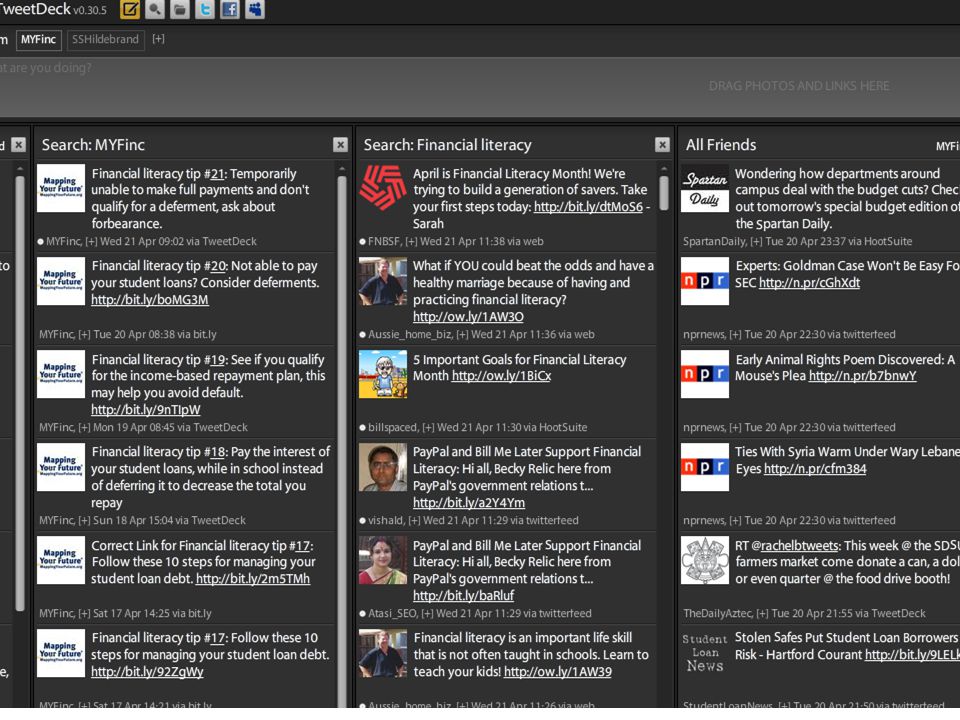
Task: Click TheDailyAztec emblem avatar
Action: [x=705, y=560]
